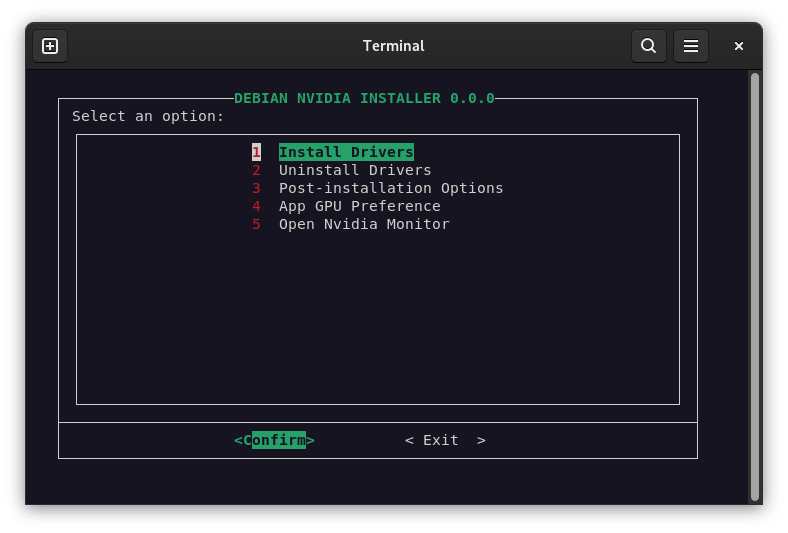The image size is (788, 533).
Task: Click the search magnifier icon
Action: (x=648, y=46)
